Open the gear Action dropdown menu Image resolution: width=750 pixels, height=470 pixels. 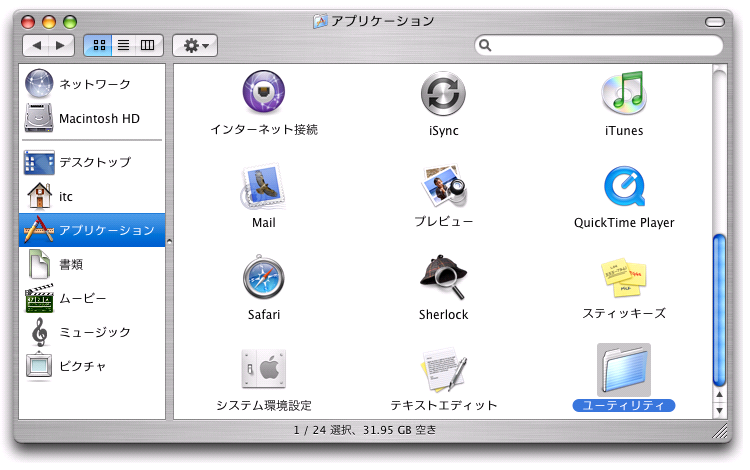(x=194, y=45)
